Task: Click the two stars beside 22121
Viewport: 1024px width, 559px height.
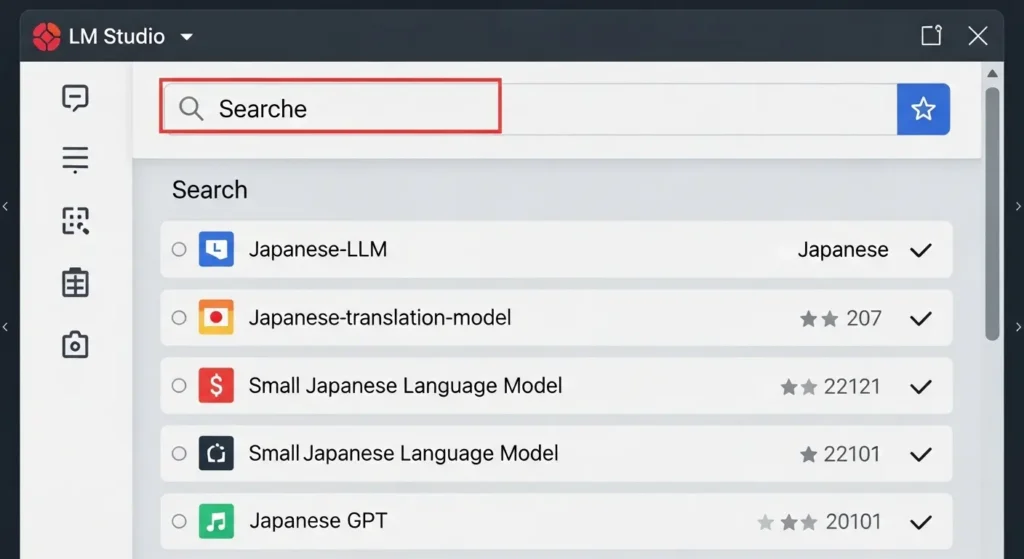Action: 799,387
